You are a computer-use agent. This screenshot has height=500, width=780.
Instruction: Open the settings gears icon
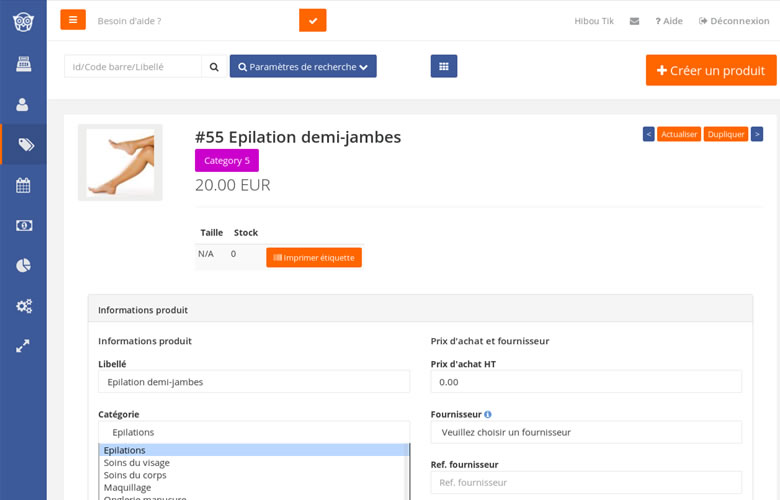pyautogui.click(x=24, y=305)
